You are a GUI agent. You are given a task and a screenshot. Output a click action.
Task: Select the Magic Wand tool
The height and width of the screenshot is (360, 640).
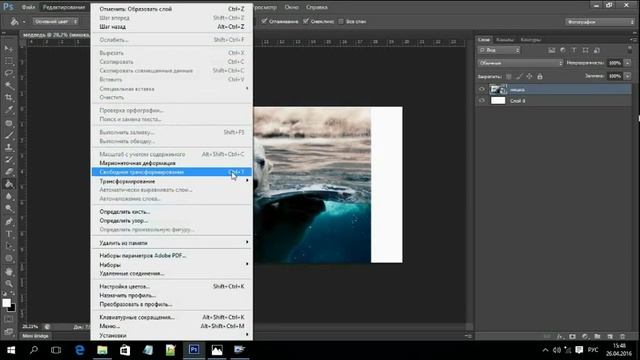pos(9,85)
